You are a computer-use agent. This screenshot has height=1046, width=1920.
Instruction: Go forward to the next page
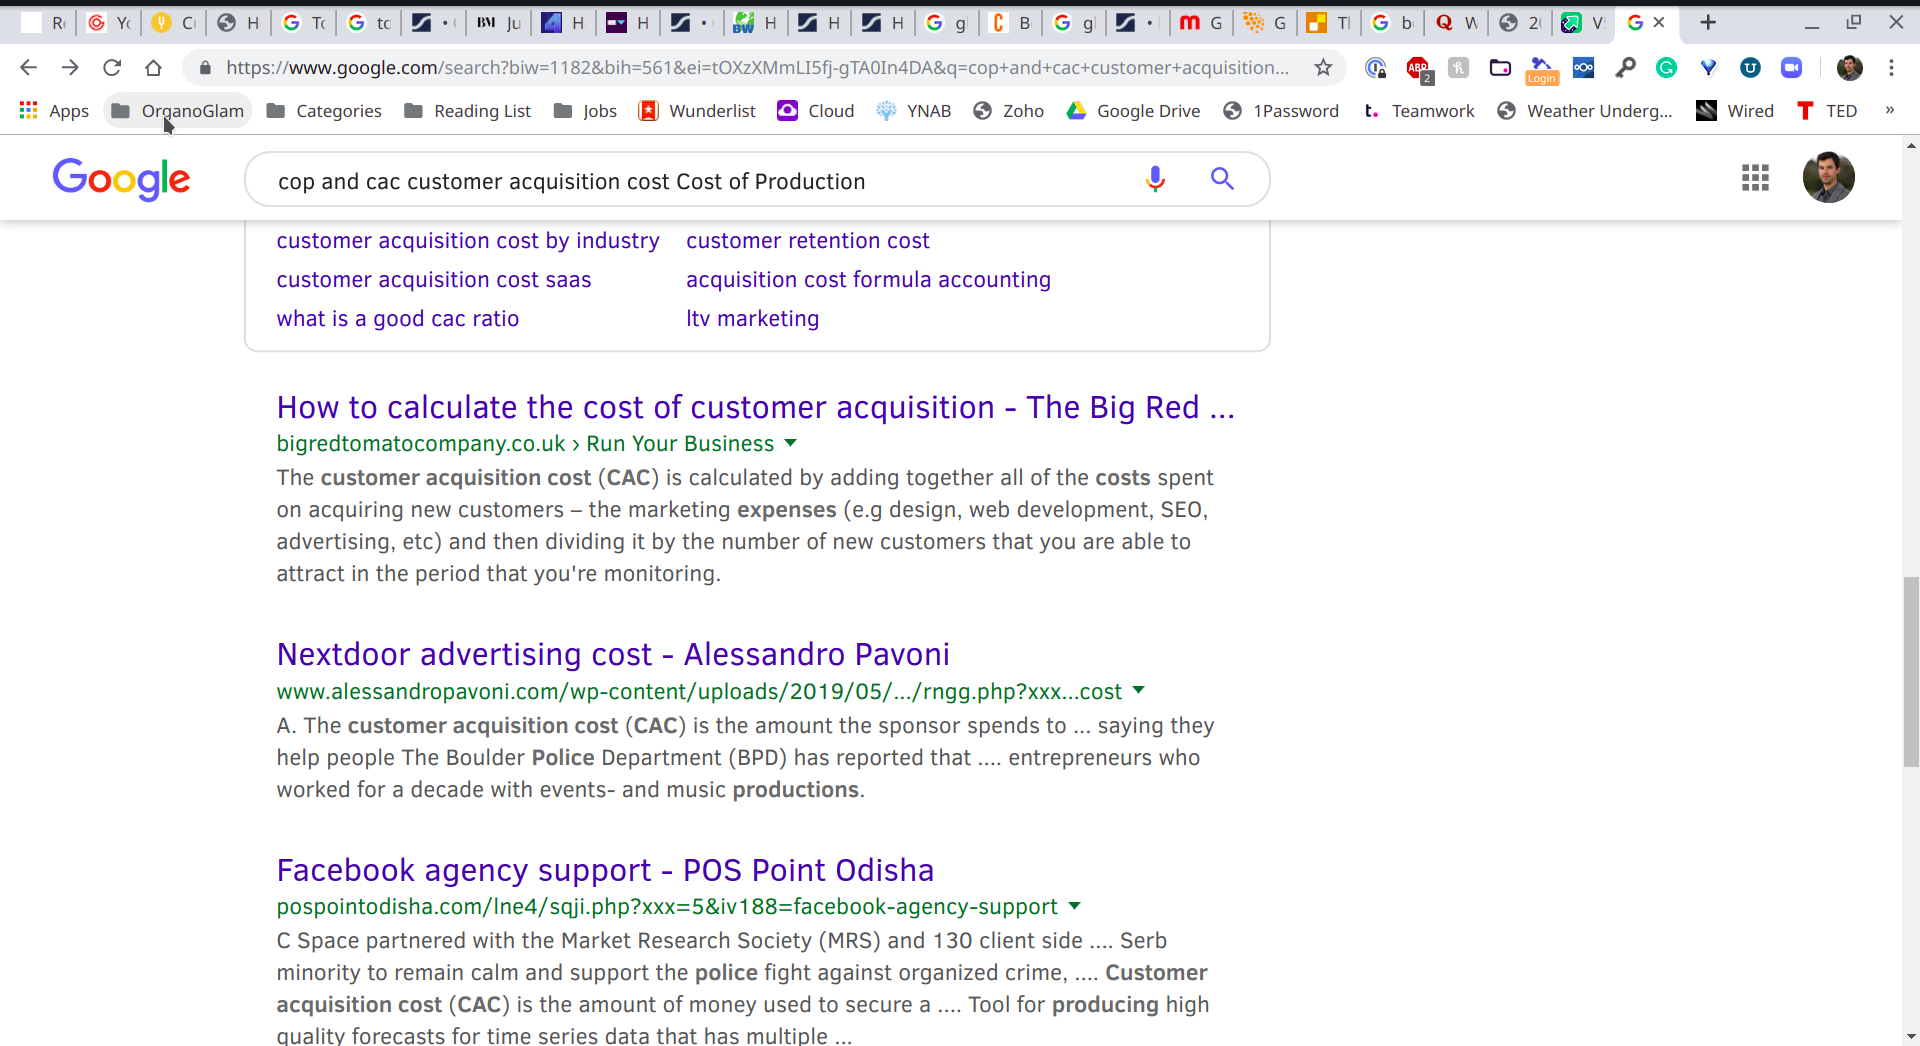70,67
